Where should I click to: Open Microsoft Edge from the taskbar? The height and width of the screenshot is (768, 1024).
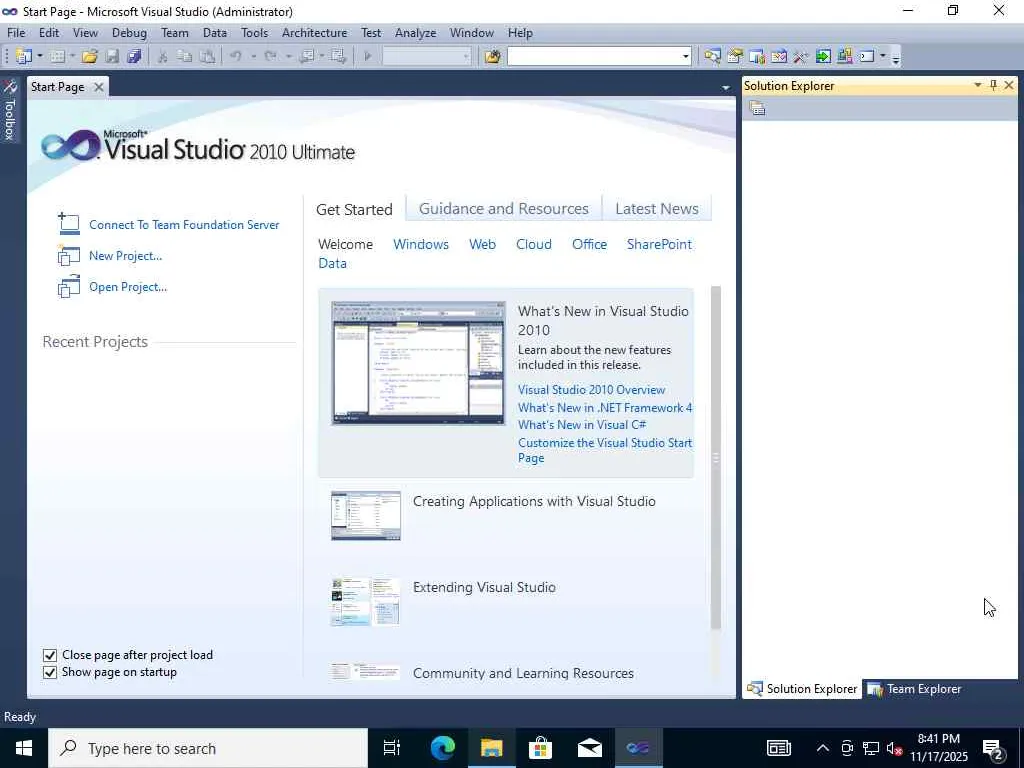click(x=443, y=748)
